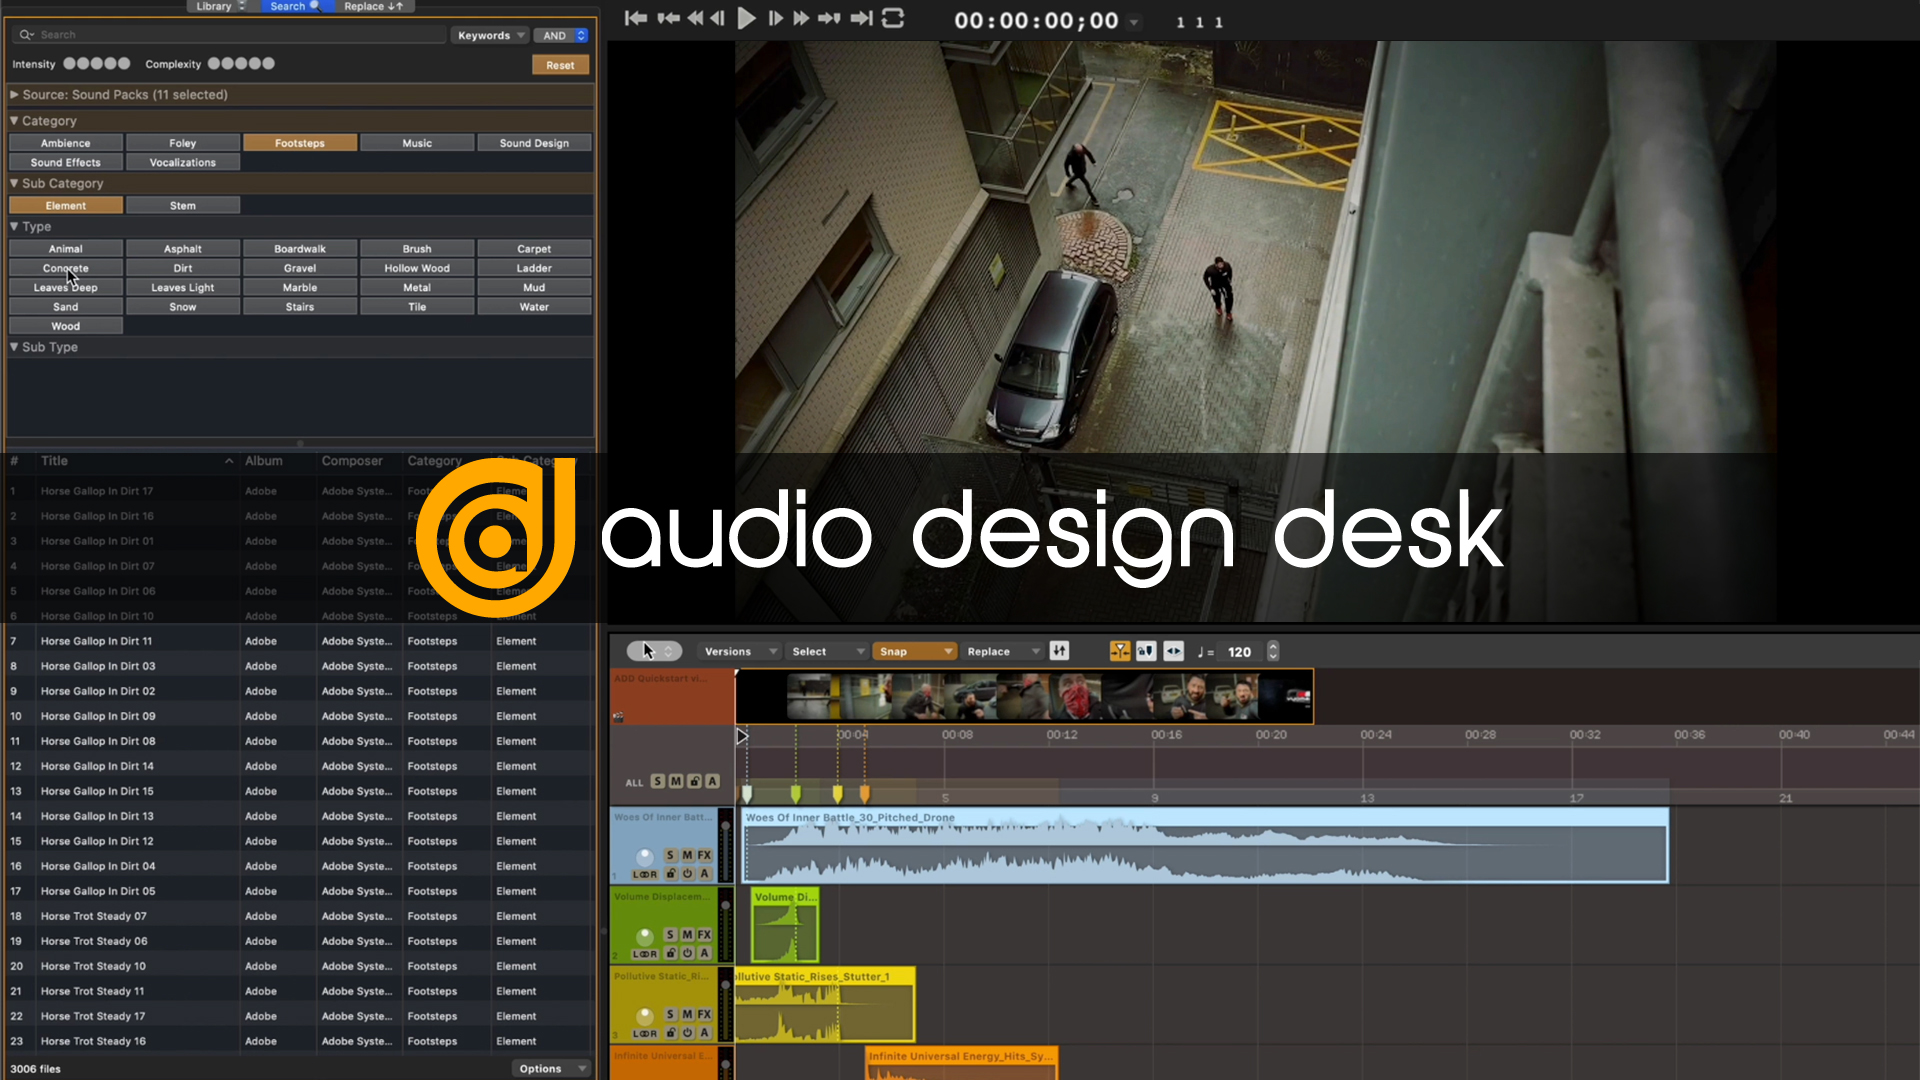
Task: Click the left-right arrows icon in the timeline toolbar
Action: (1173, 651)
